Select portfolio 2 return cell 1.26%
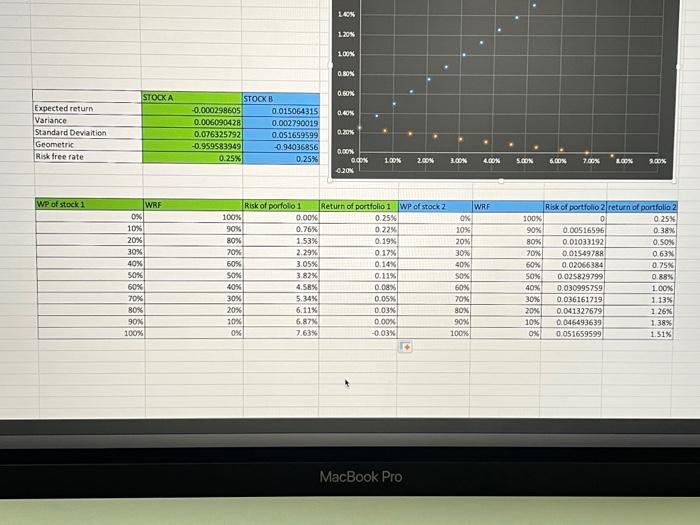 pyautogui.click(x=639, y=311)
